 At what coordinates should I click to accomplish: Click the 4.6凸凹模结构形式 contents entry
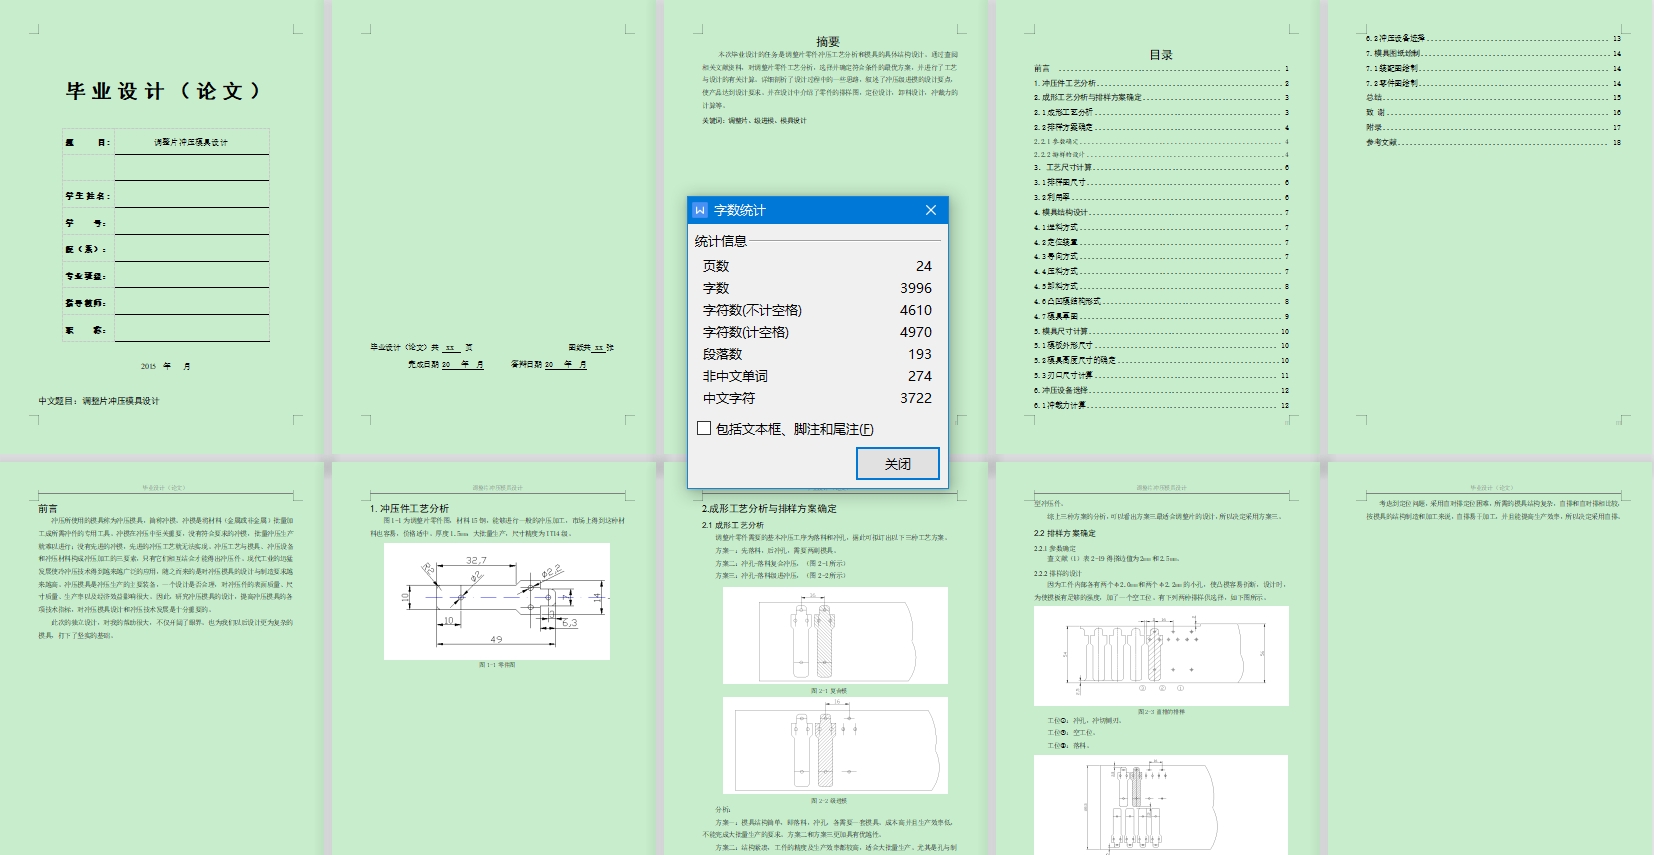pyautogui.click(x=1161, y=301)
